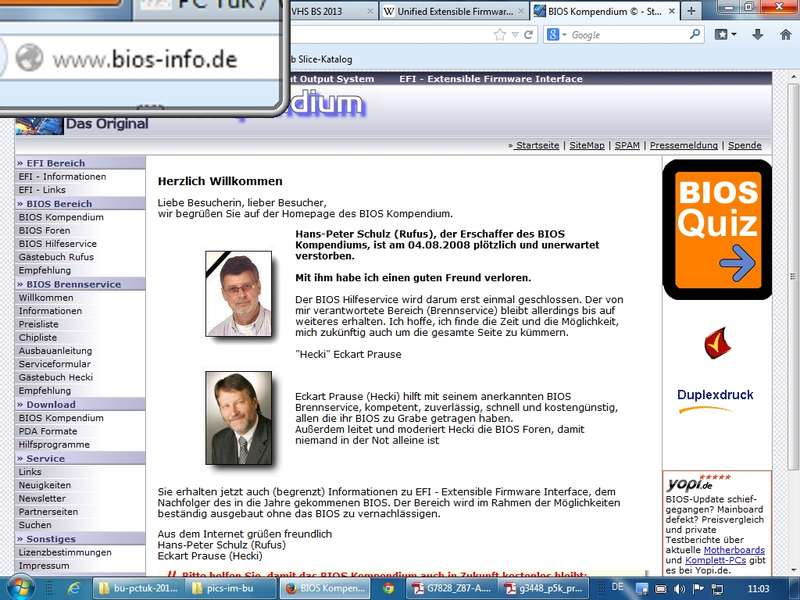The width and height of the screenshot is (800, 600).
Task: Open EFI - Informationen in sidebar
Action: point(62,177)
